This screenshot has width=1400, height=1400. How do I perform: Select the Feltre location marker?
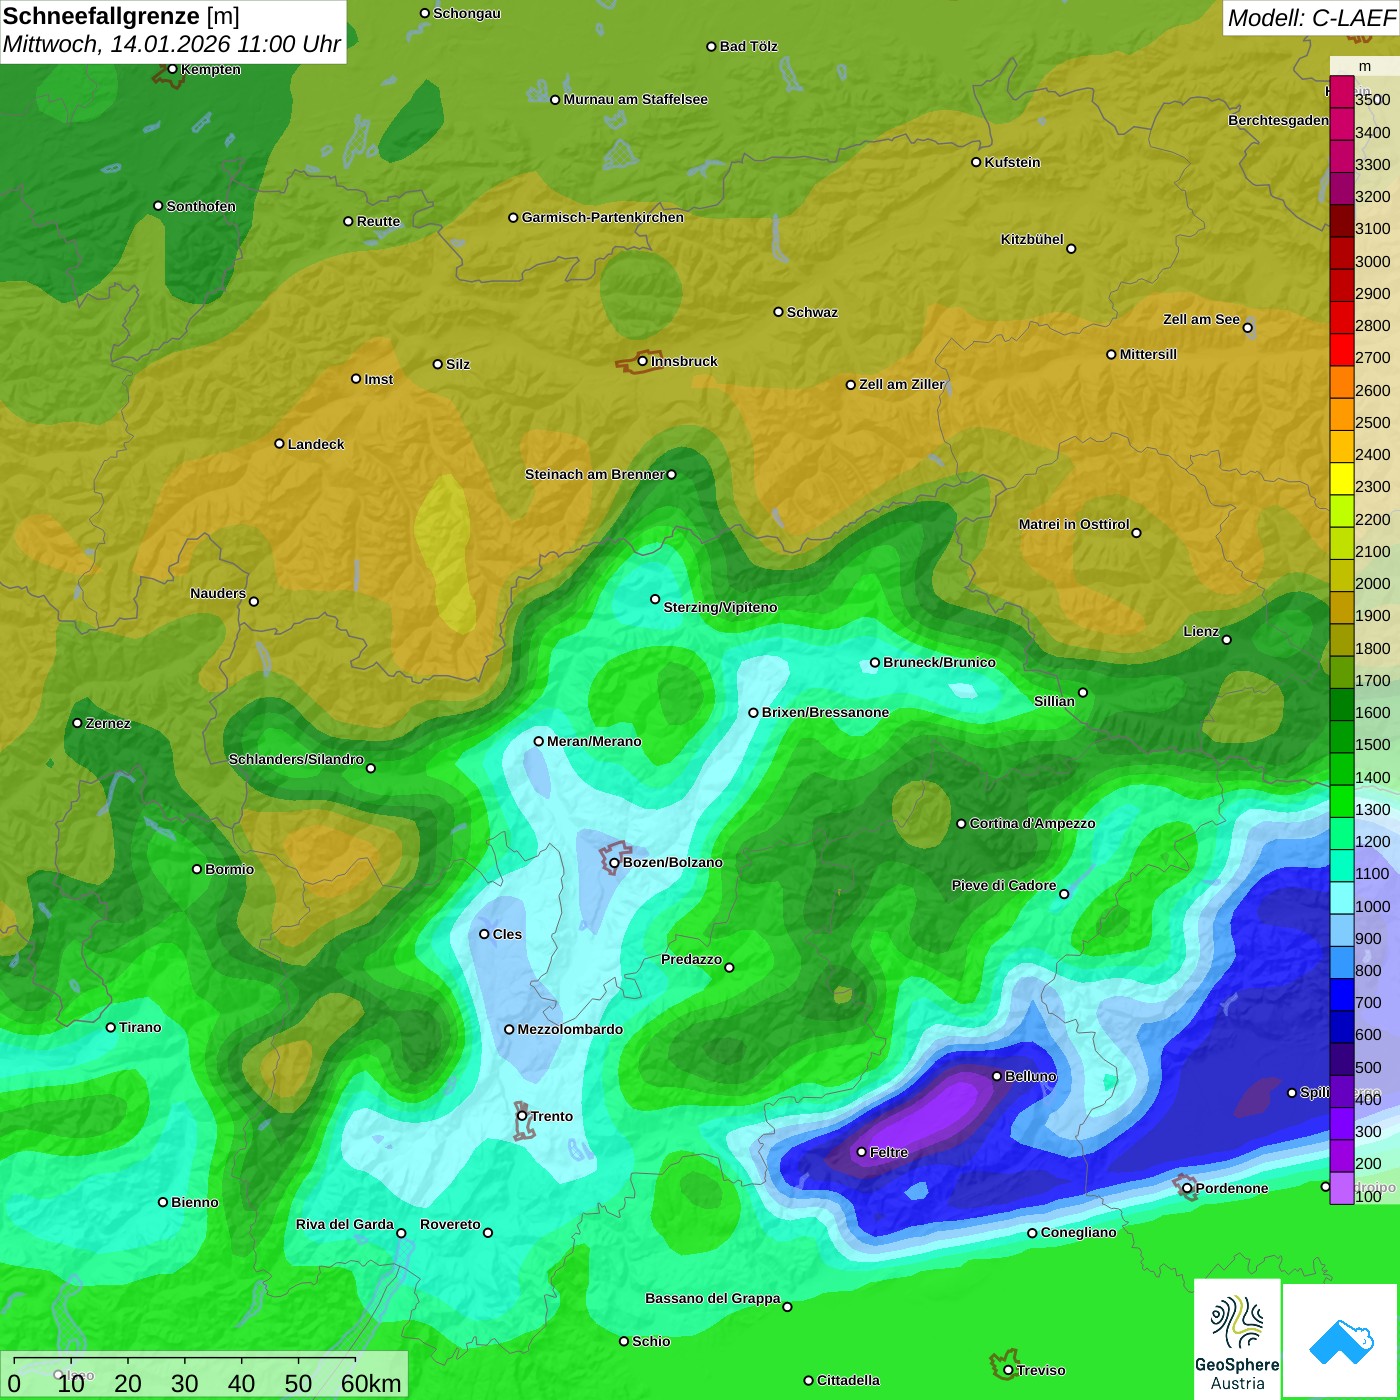(861, 1152)
